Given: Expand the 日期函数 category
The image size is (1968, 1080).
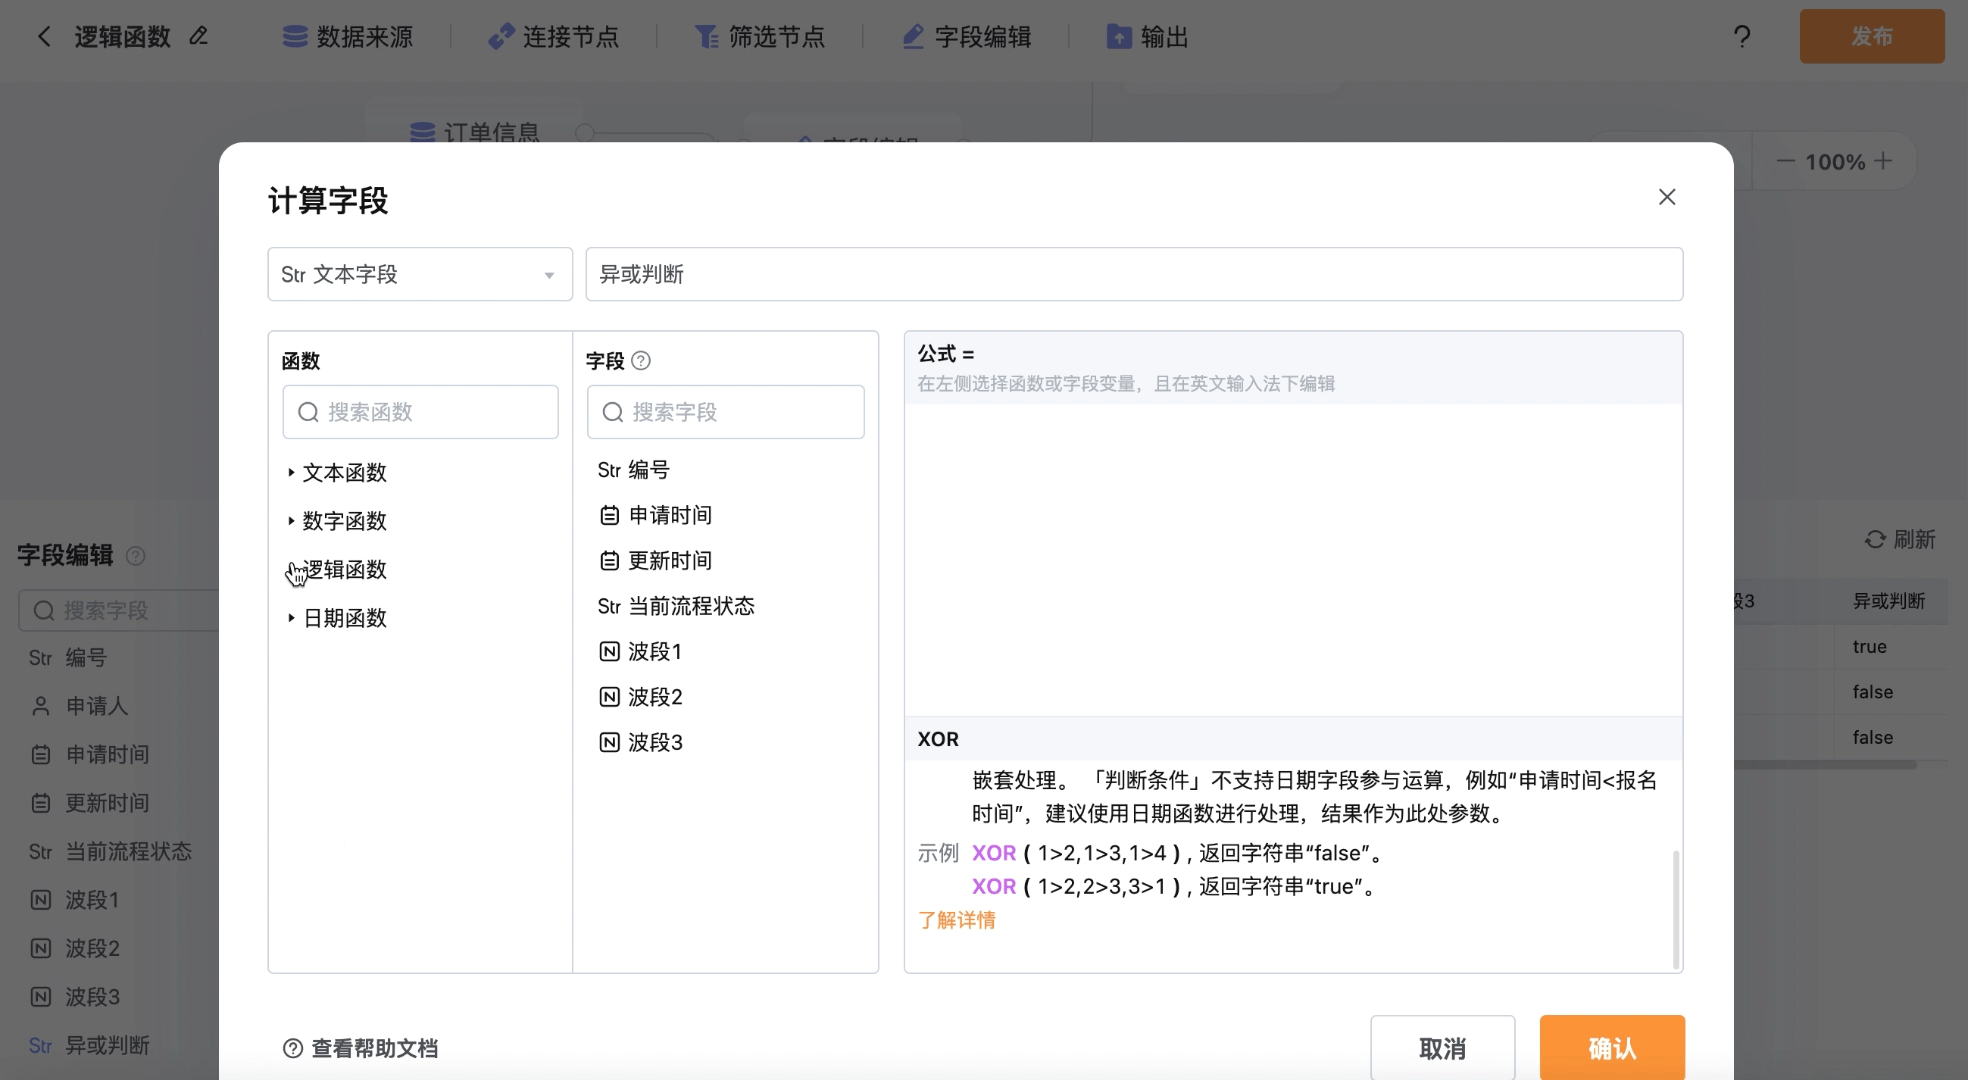Looking at the screenshot, I should pyautogui.click(x=337, y=618).
